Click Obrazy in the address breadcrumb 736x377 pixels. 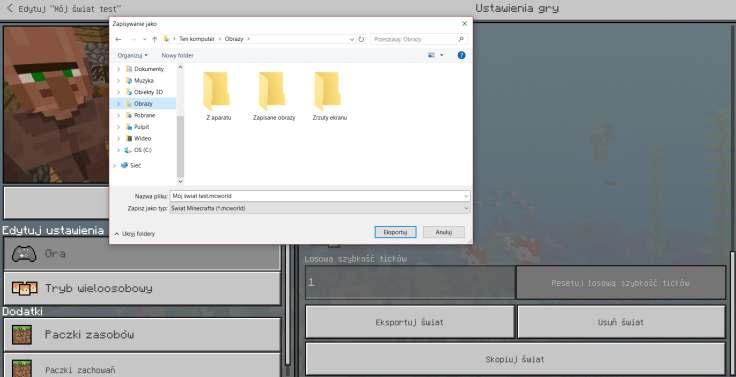234,39
